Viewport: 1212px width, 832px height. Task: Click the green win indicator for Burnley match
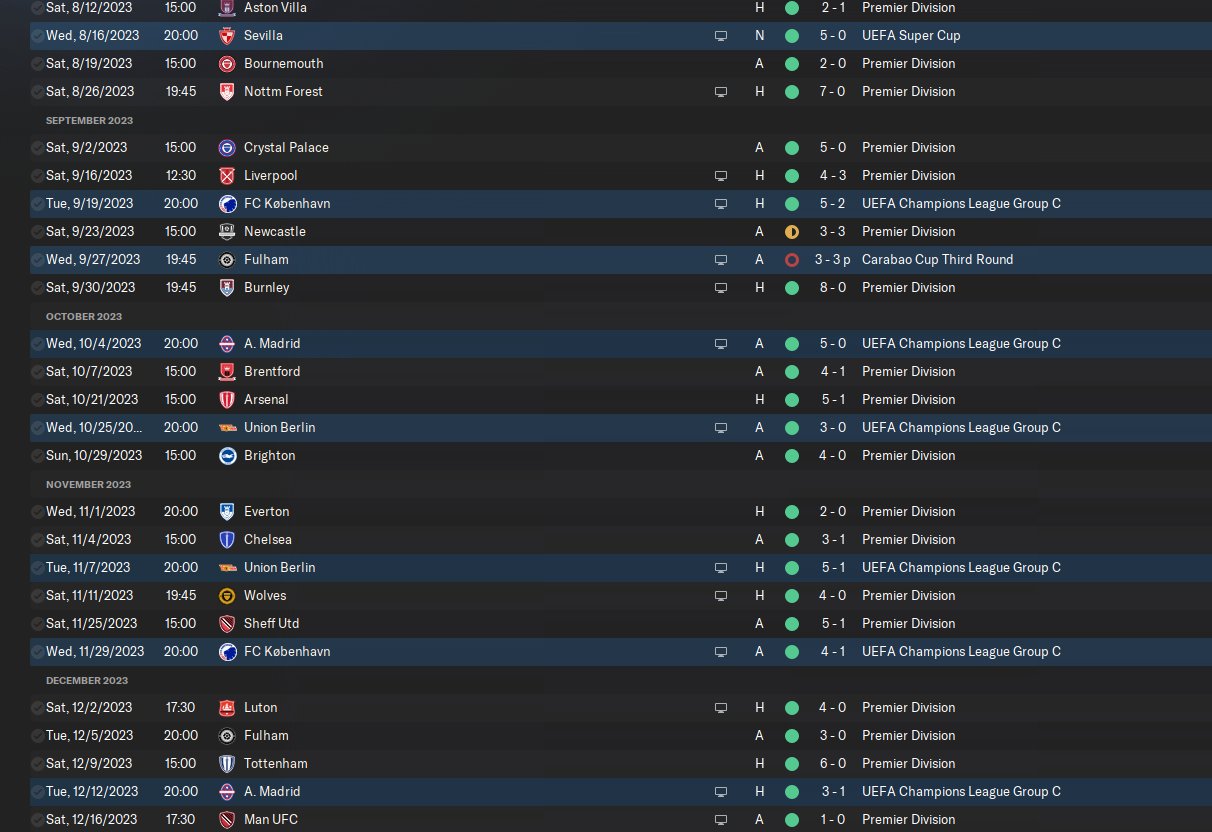792,287
